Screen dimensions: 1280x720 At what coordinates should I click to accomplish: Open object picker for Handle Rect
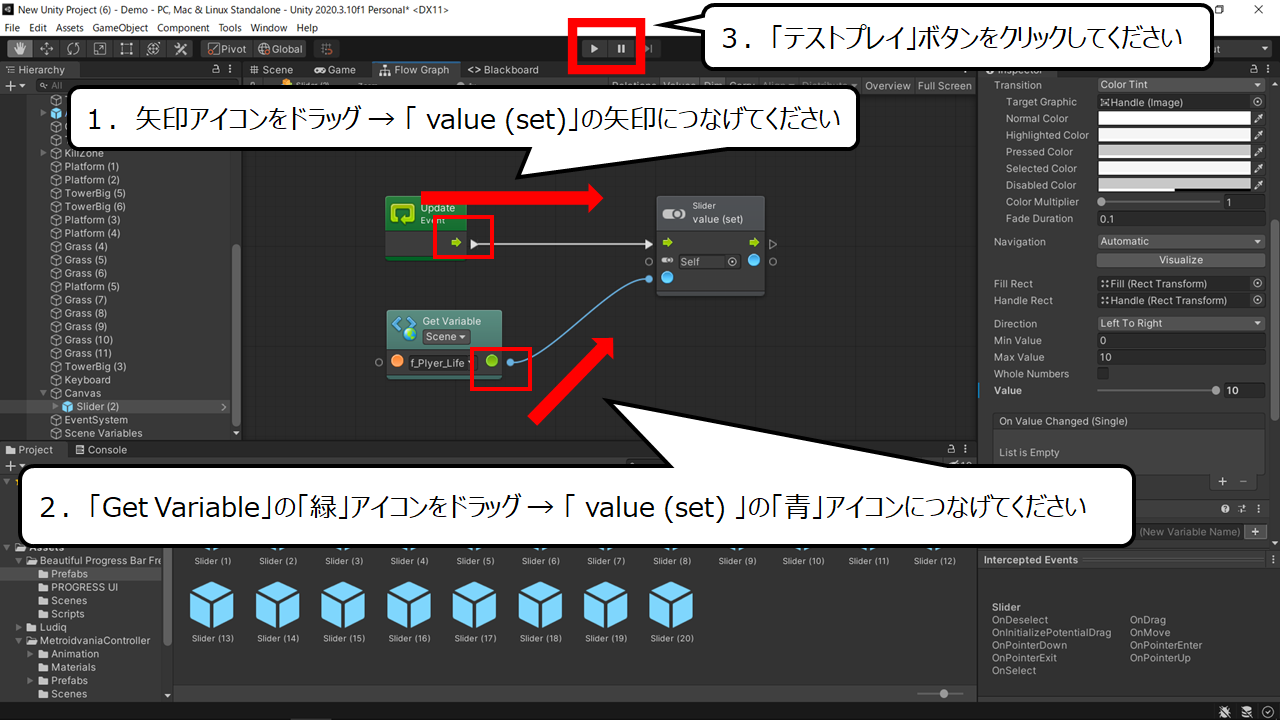[1258, 300]
